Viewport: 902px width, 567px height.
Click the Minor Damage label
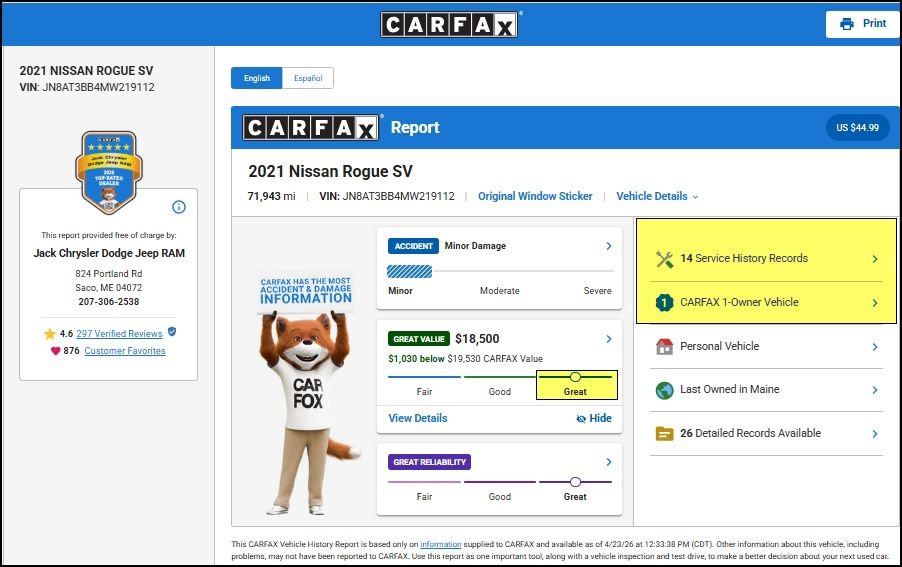tap(475, 246)
